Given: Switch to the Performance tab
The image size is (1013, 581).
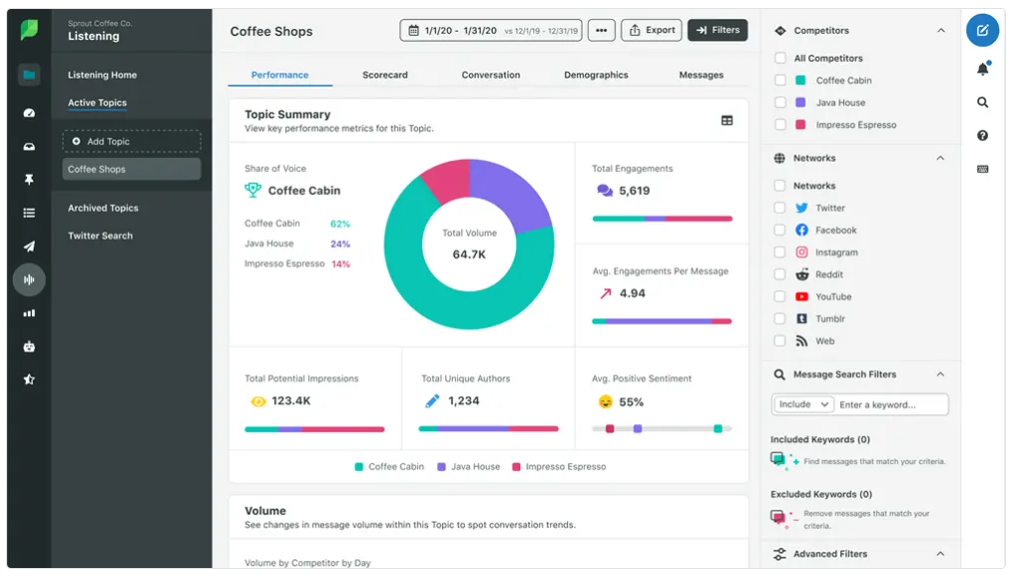Looking at the screenshot, I should 280,75.
